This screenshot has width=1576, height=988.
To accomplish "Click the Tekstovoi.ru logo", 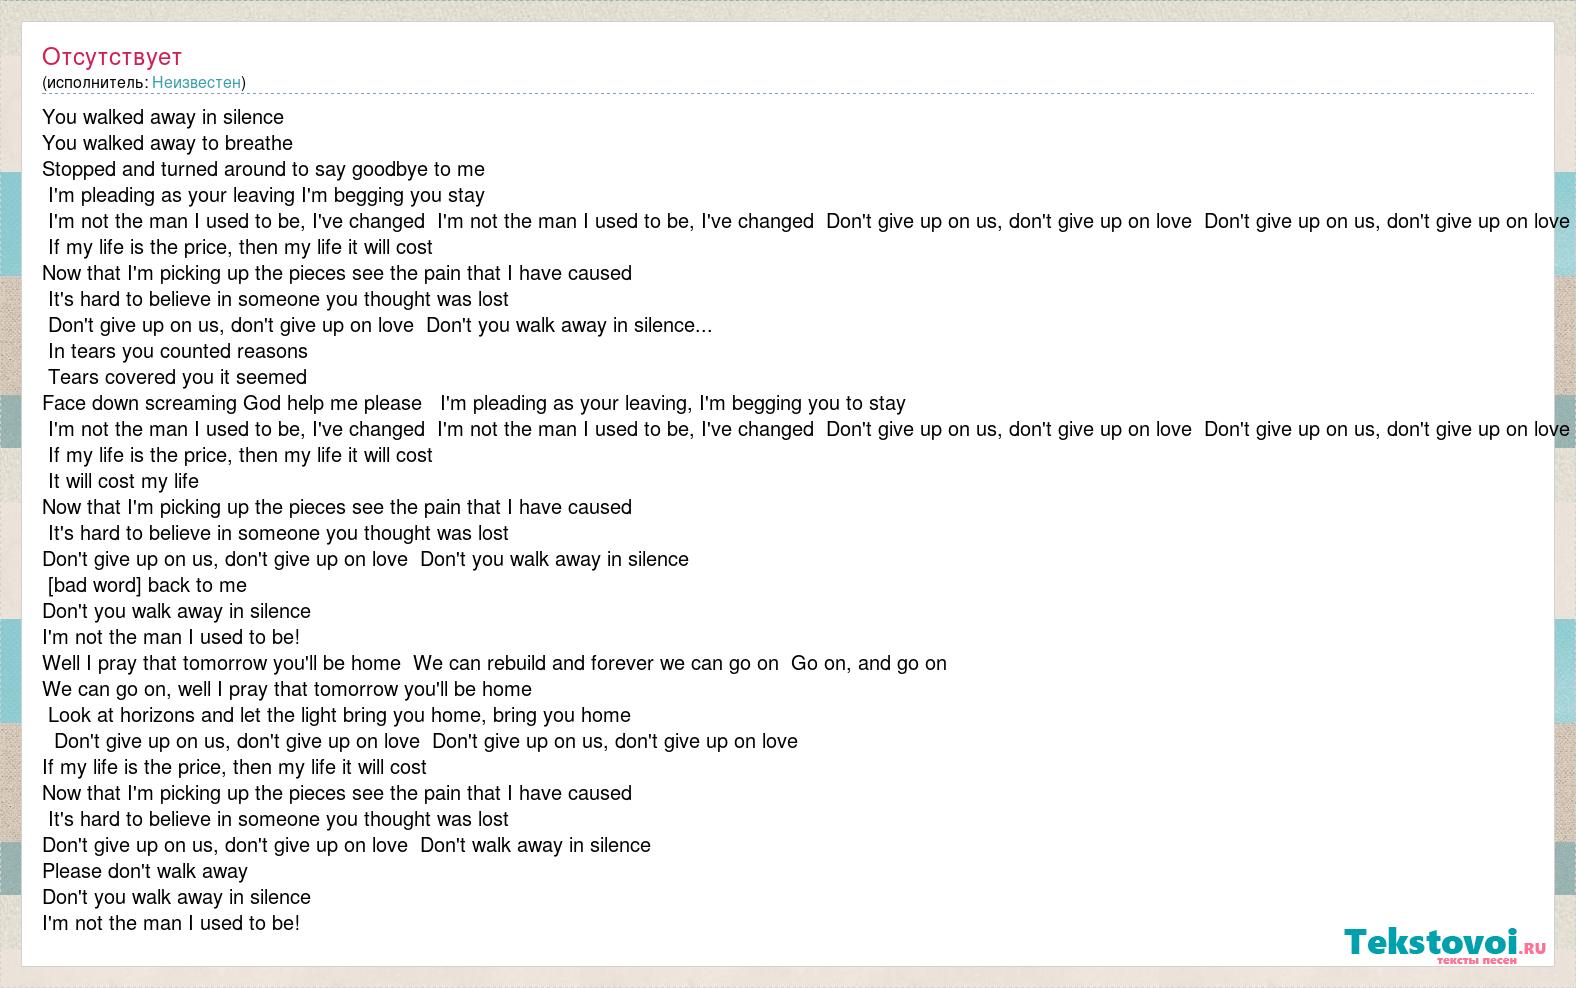I will pyautogui.click(x=1444, y=943).
